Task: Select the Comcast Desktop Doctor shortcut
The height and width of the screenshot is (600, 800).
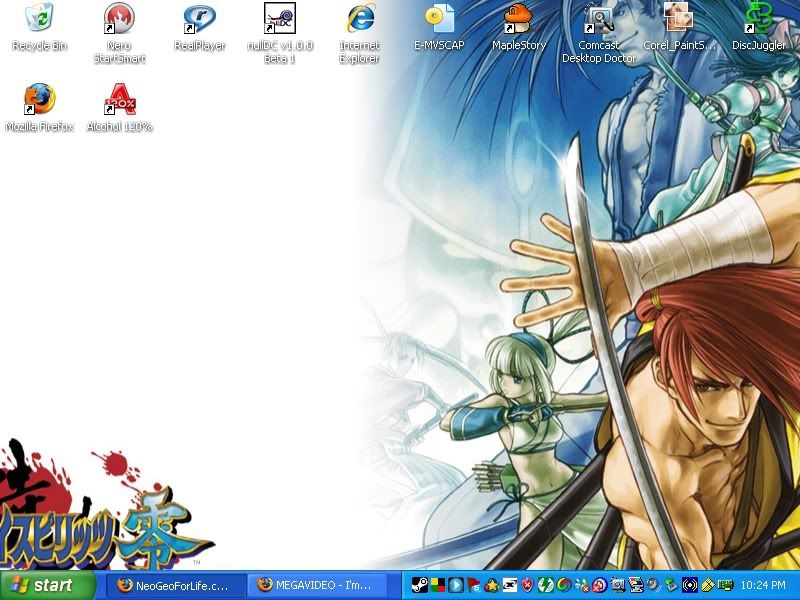Action: [x=599, y=34]
